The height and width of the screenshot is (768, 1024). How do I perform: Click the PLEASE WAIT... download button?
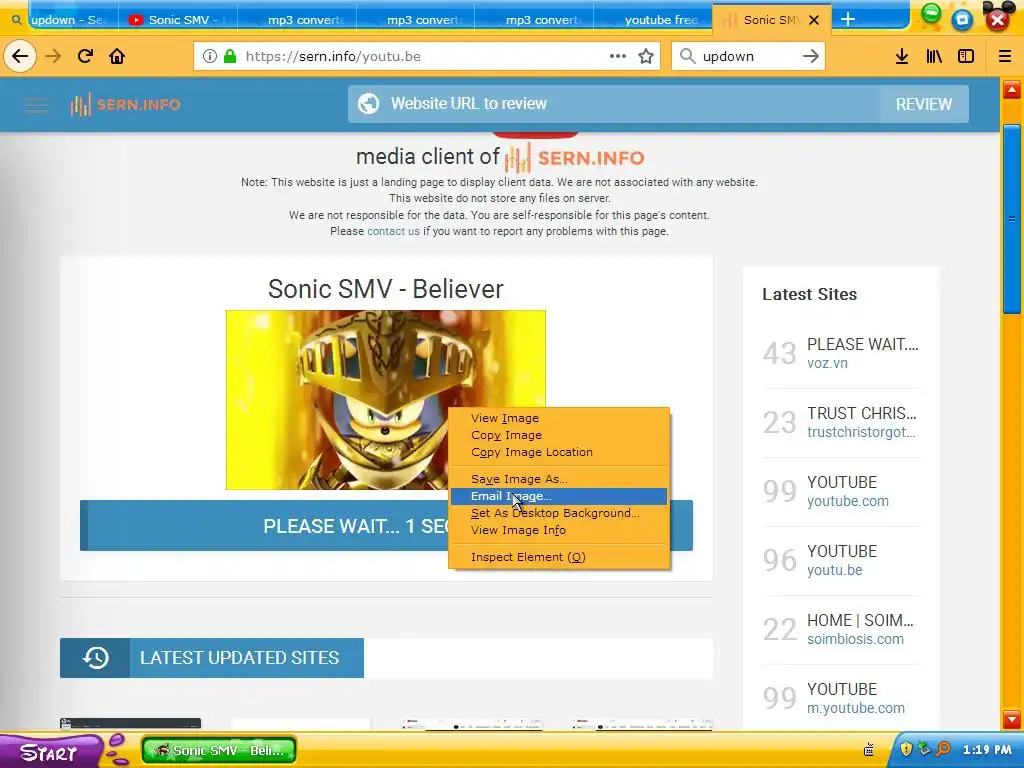(x=387, y=526)
